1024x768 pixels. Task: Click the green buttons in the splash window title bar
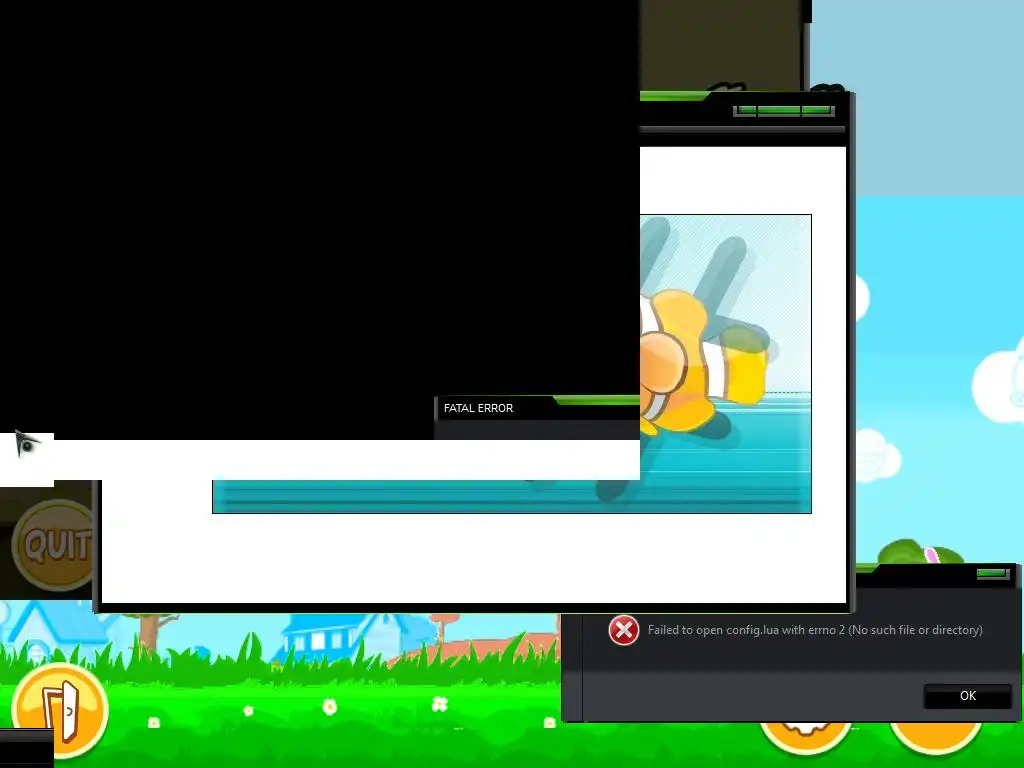click(784, 110)
